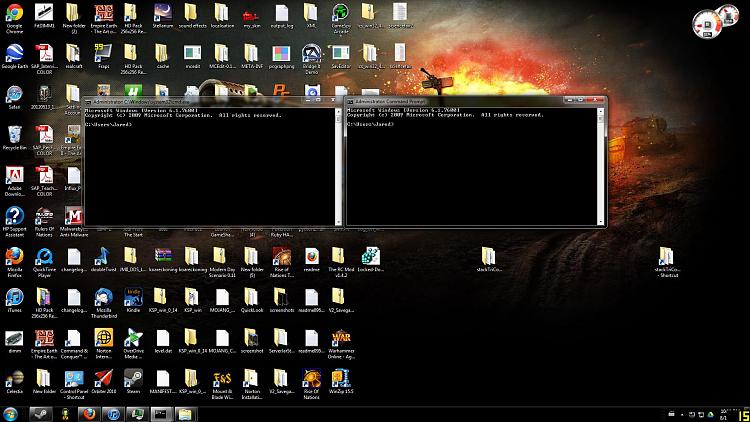
Task: Select the stackTriCo... - Shortcut icon
Action: click(x=667, y=262)
